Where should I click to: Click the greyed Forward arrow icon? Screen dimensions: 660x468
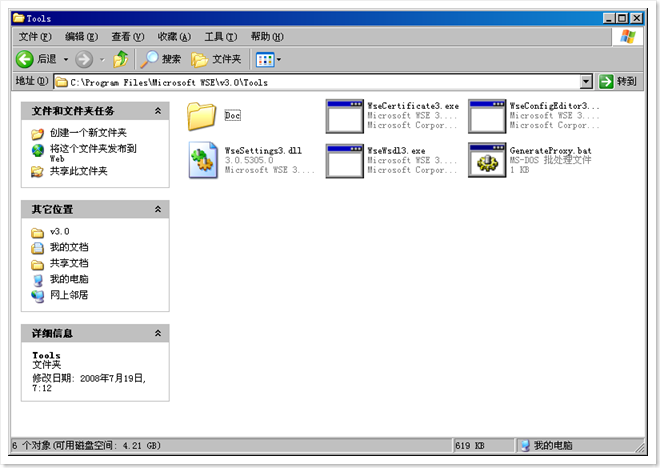84,59
